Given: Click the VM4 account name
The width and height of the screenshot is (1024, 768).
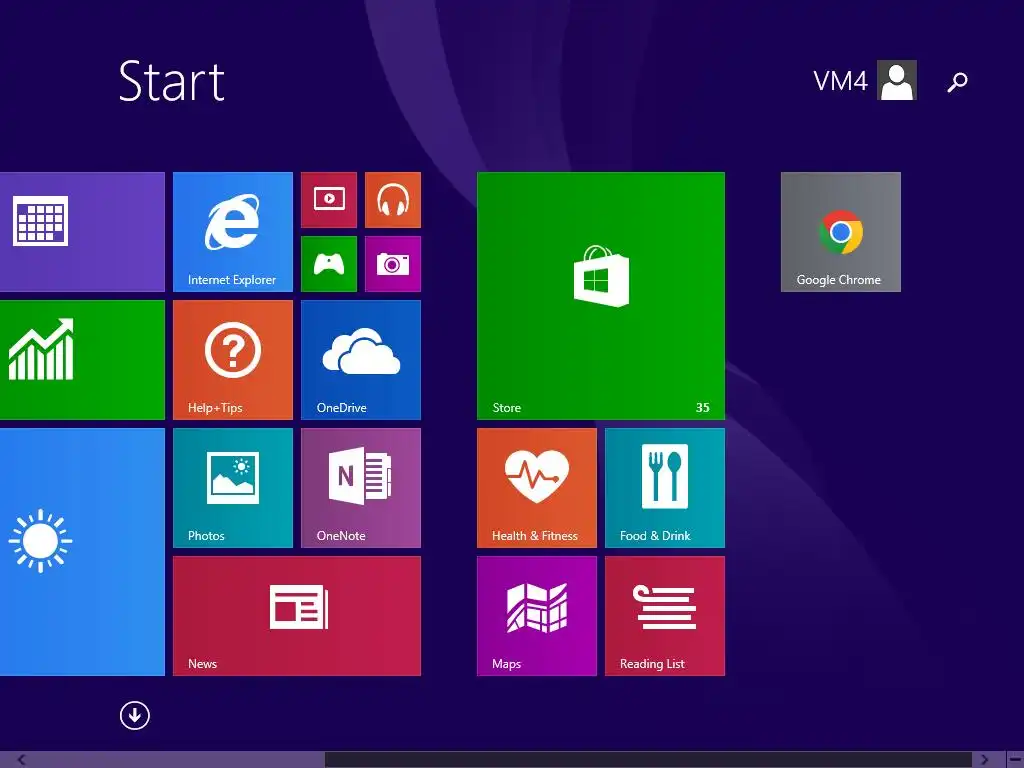Looking at the screenshot, I should [840, 81].
